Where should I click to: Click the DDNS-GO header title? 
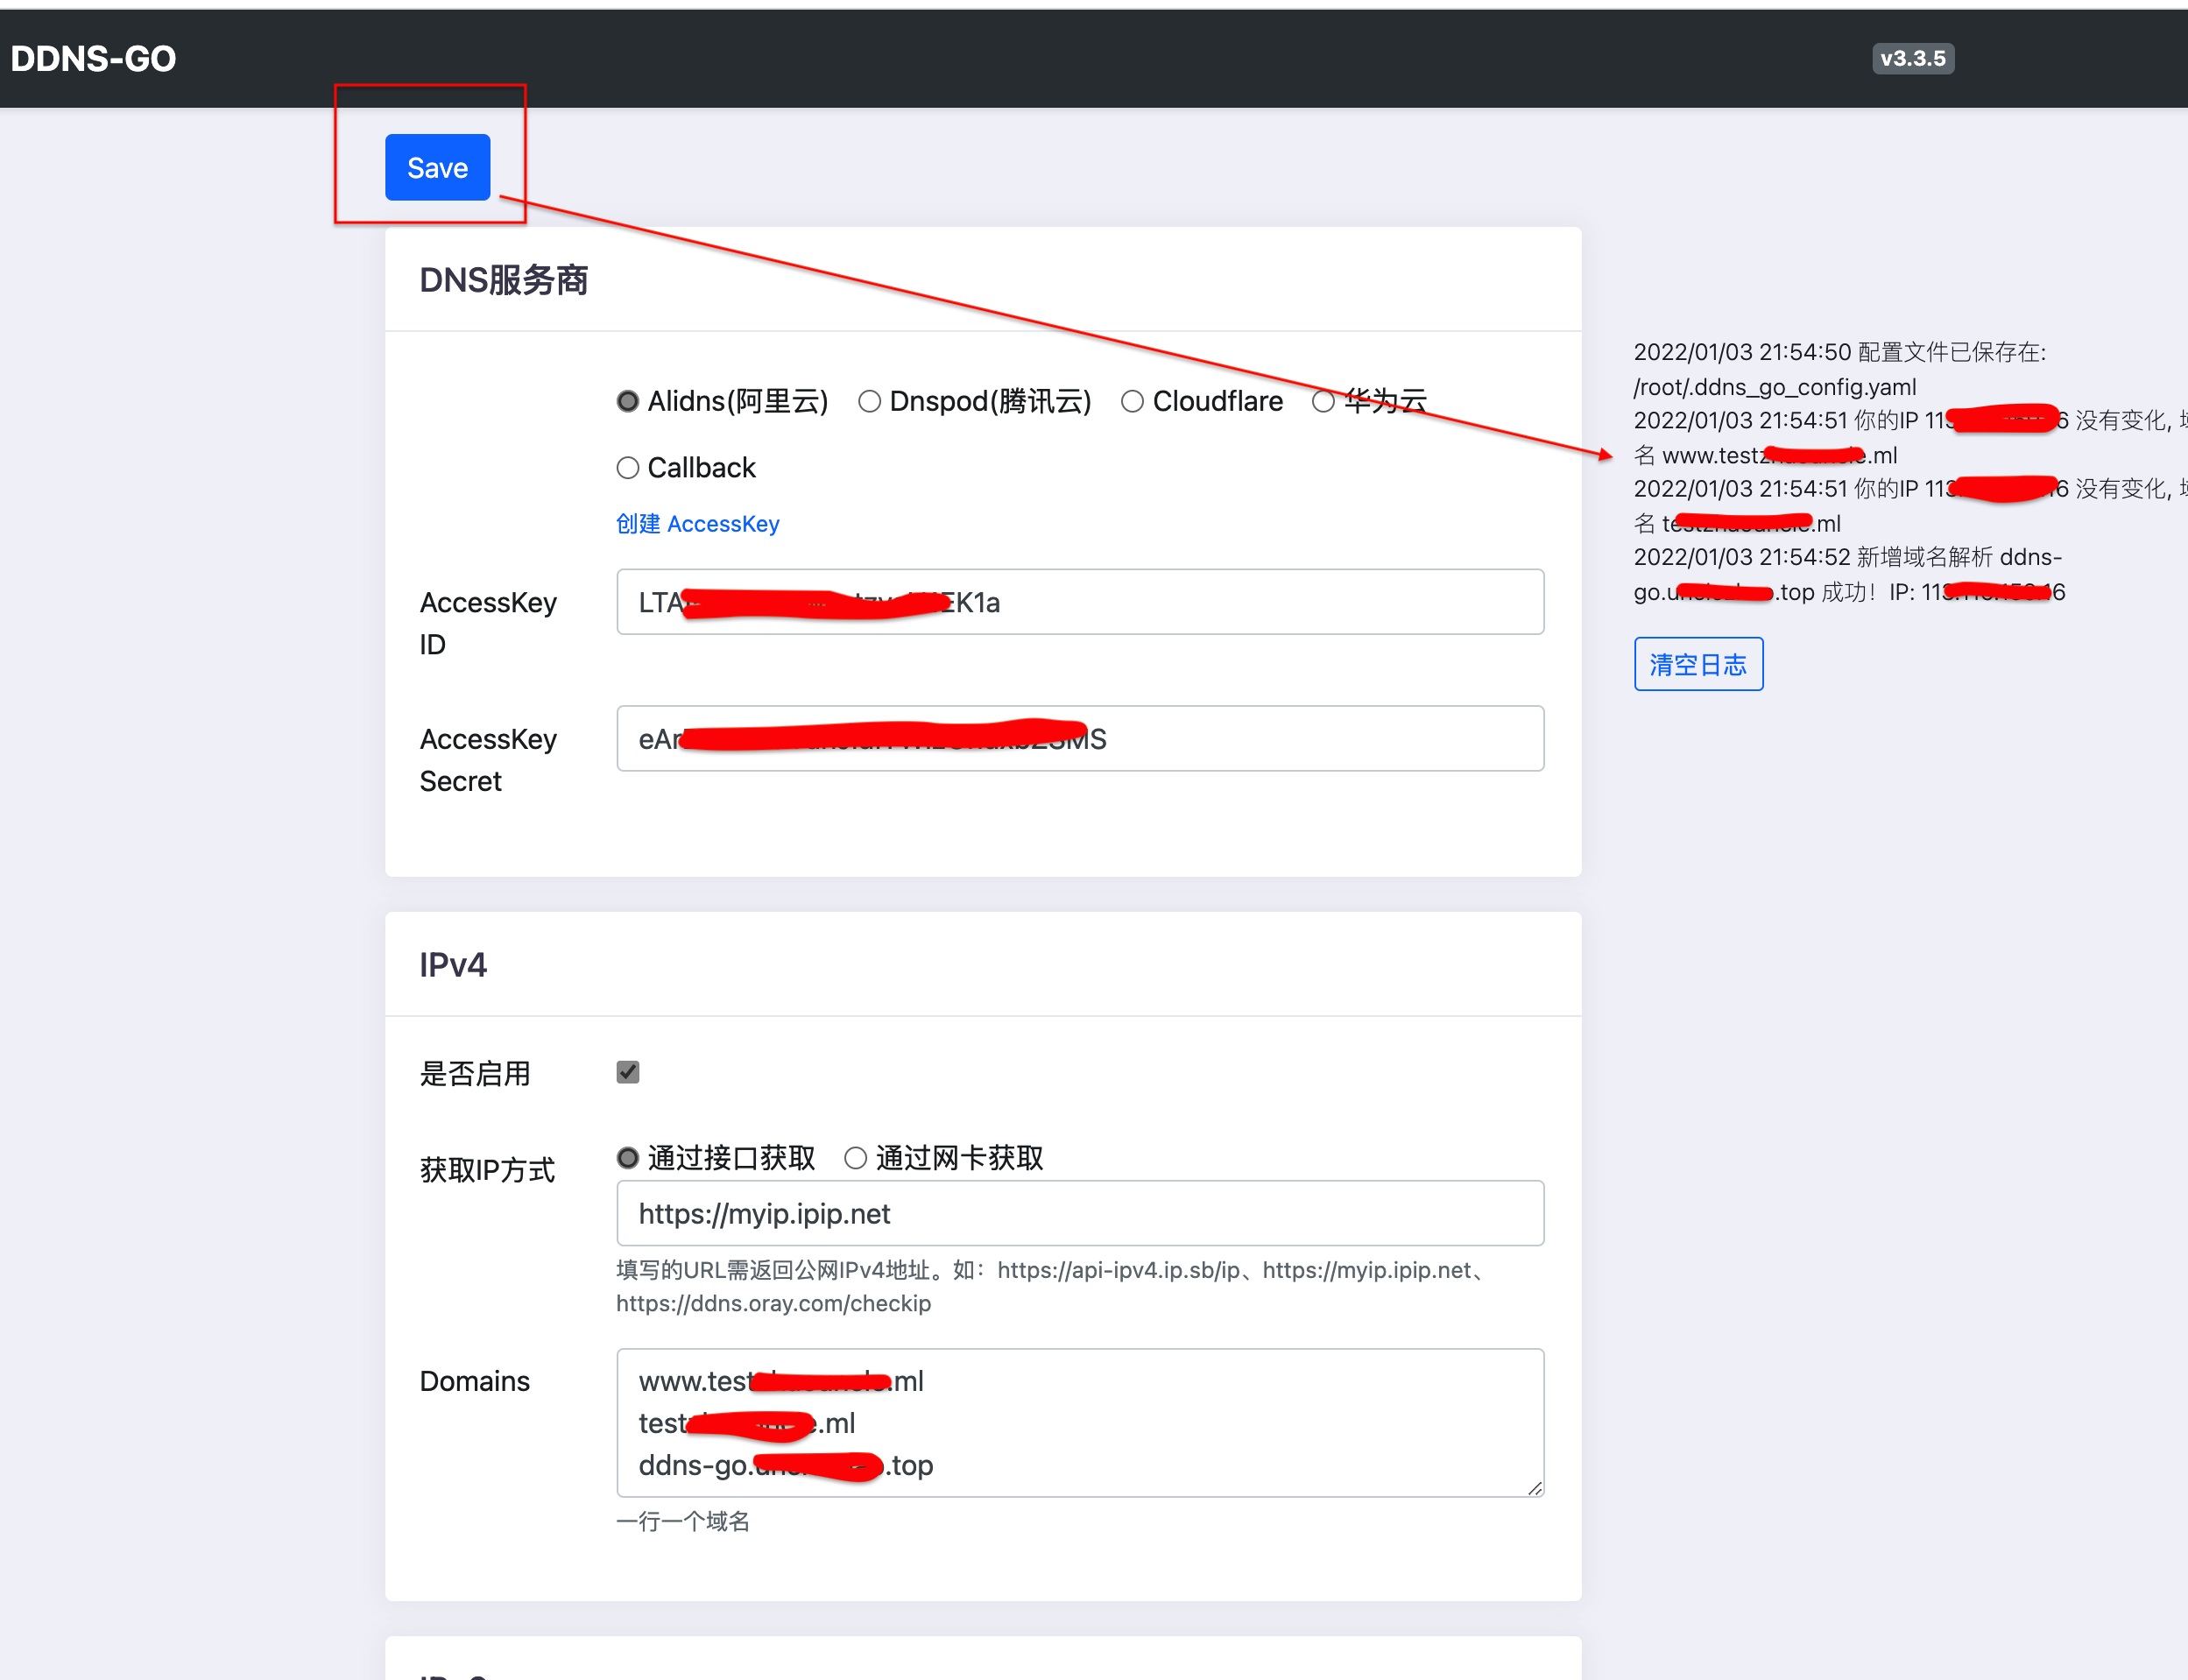coord(93,59)
